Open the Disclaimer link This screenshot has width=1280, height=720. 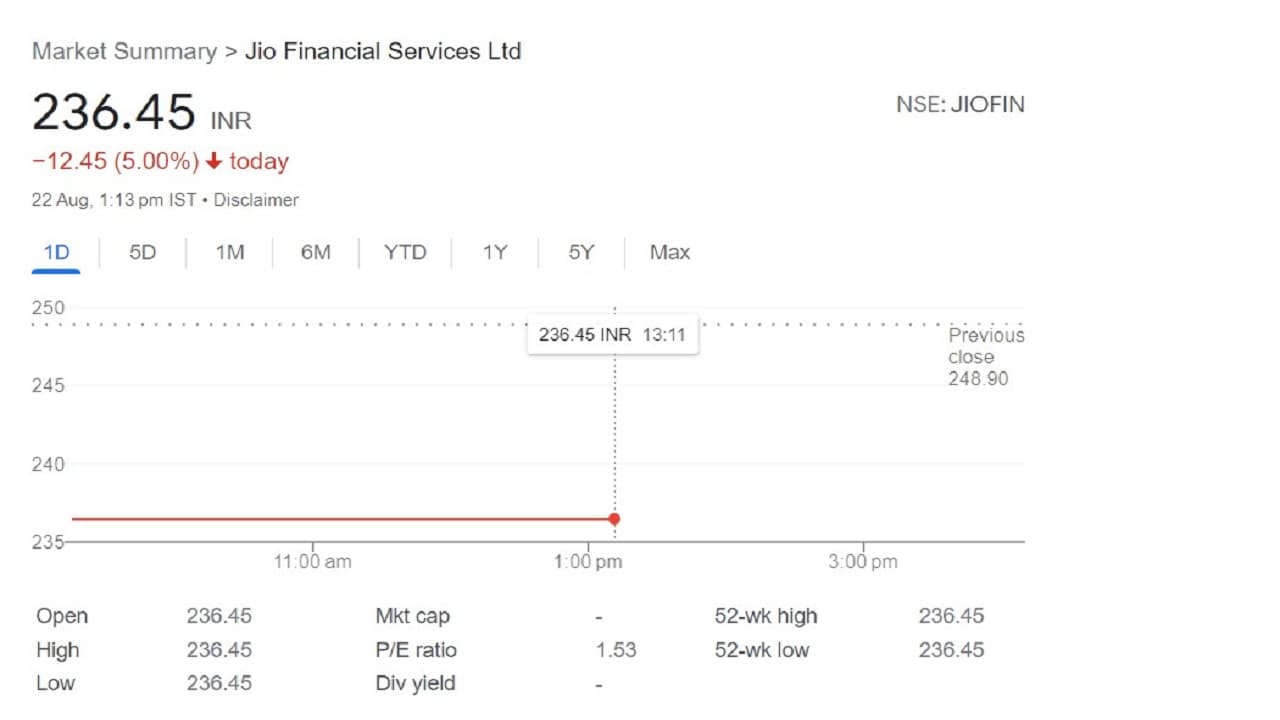(256, 200)
